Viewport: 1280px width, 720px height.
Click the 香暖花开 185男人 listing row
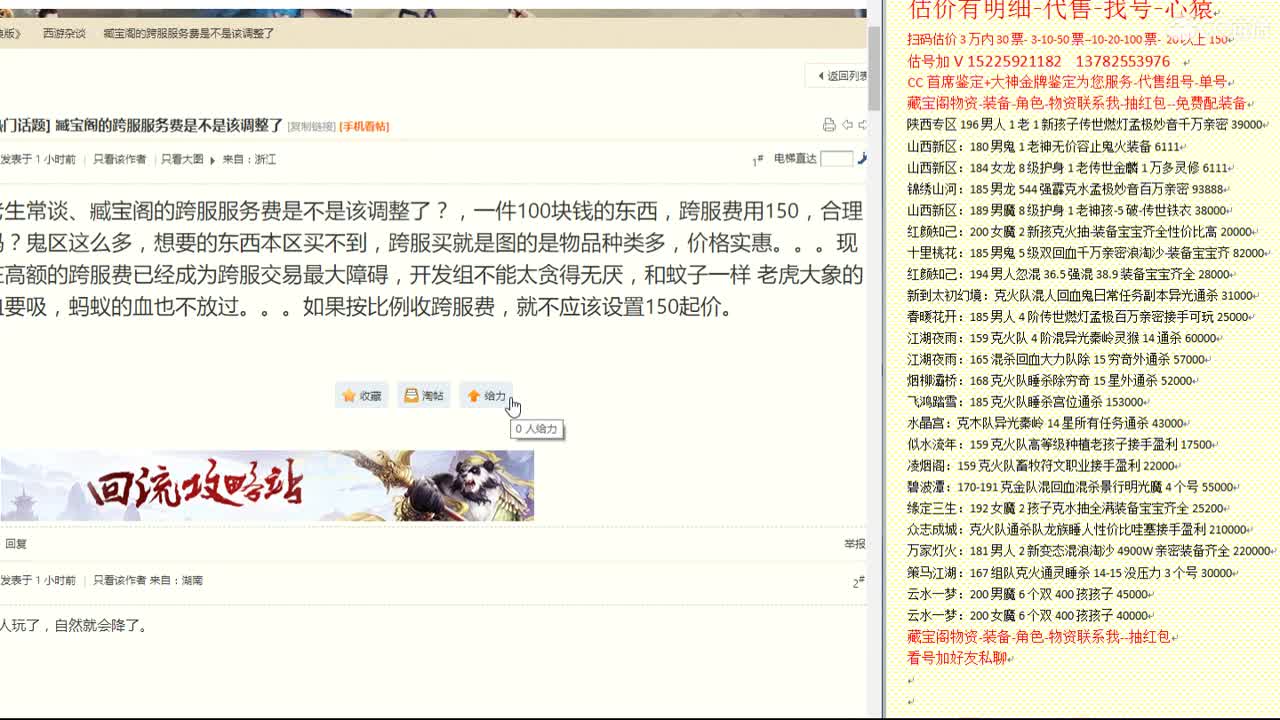1078,317
